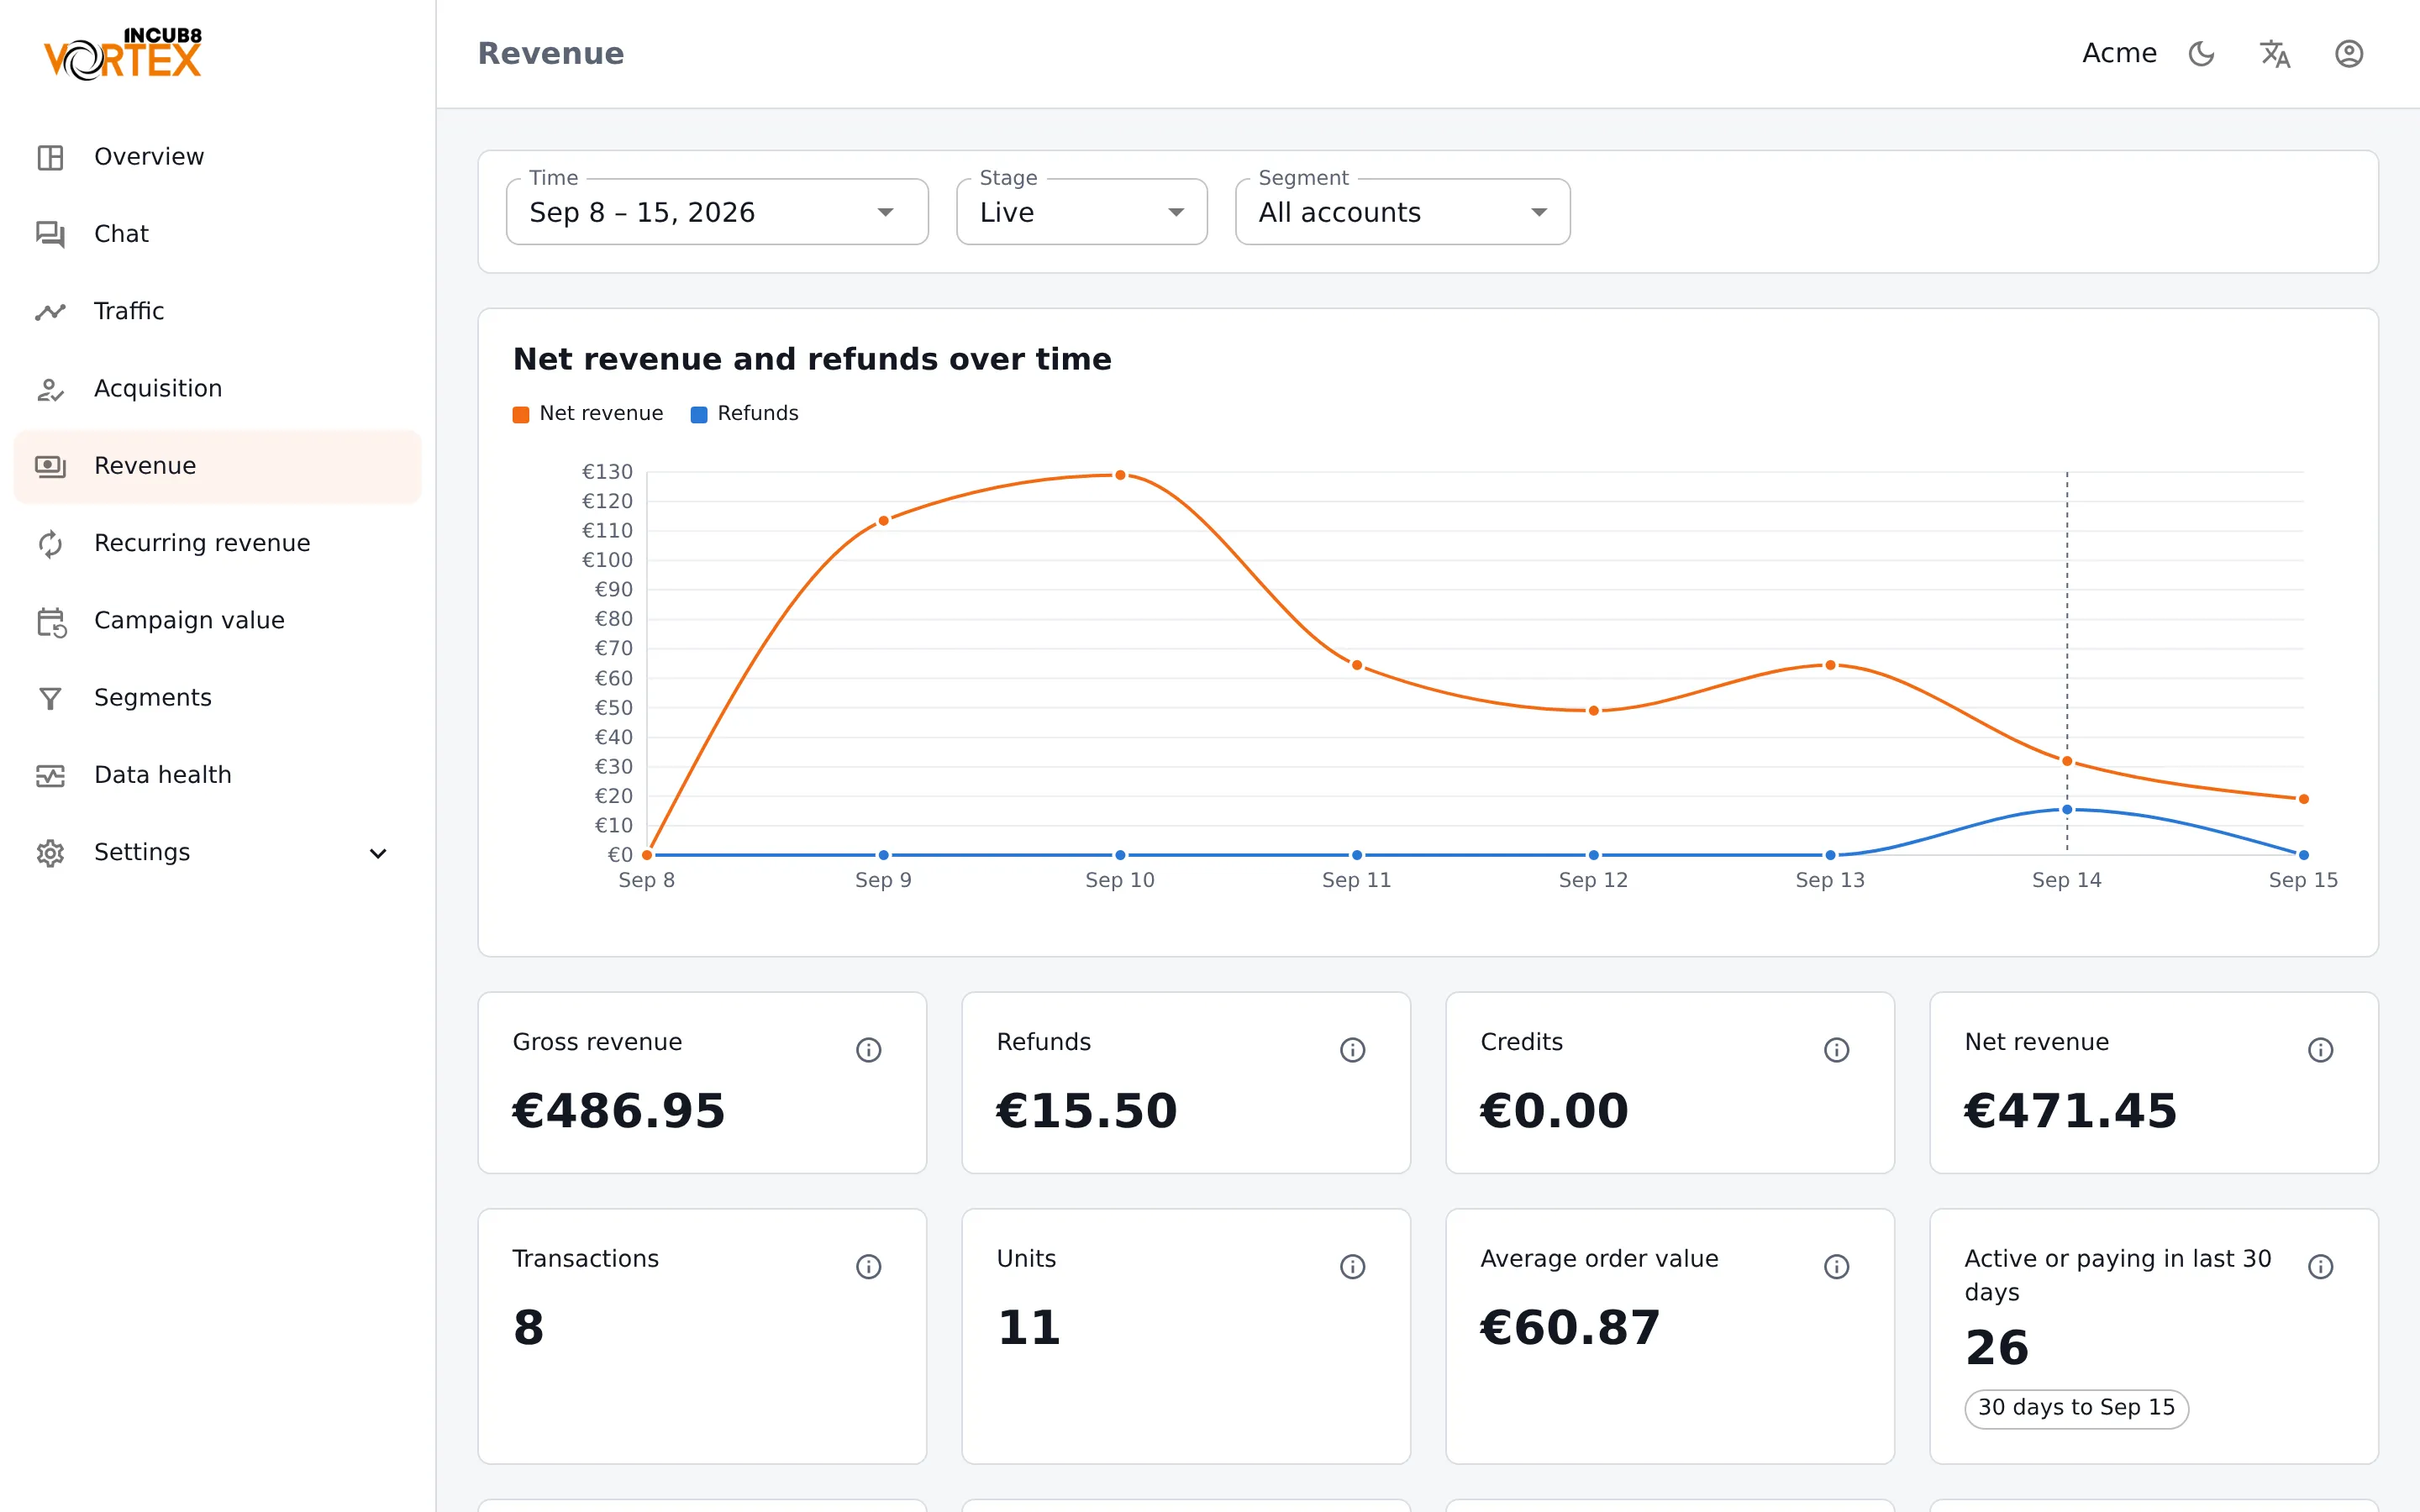Click the €471.45 net revenue value
Viewport: 2420px width, 1512px height.
[2070, 1111]
